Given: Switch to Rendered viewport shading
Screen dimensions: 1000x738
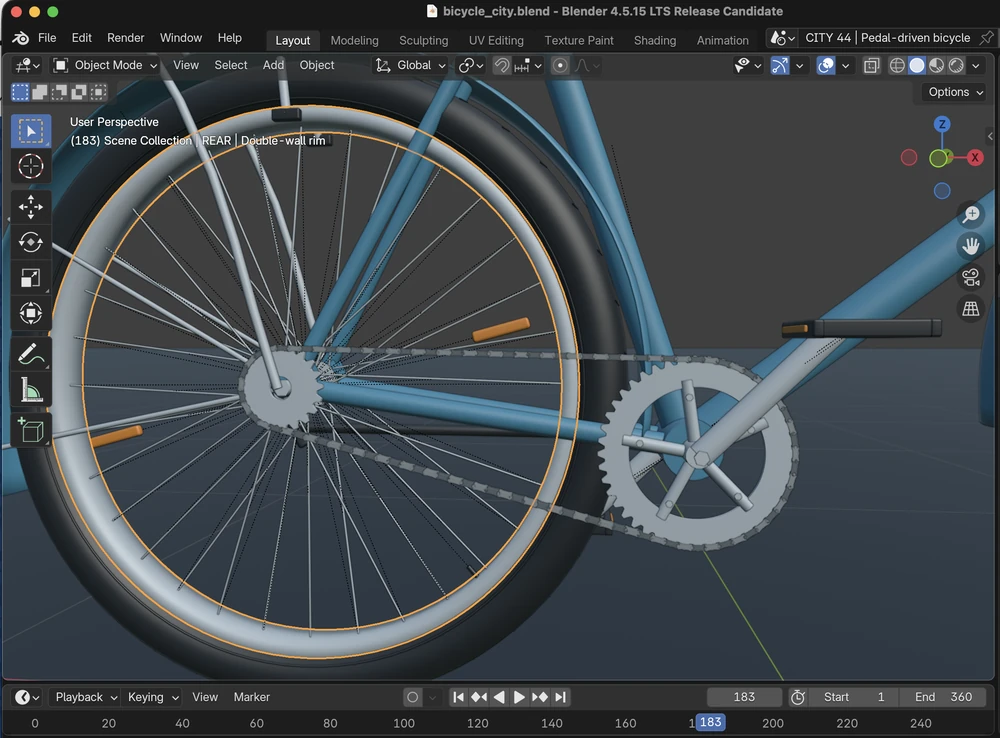Looking at the screenshot, I should (x=956, y=65).
